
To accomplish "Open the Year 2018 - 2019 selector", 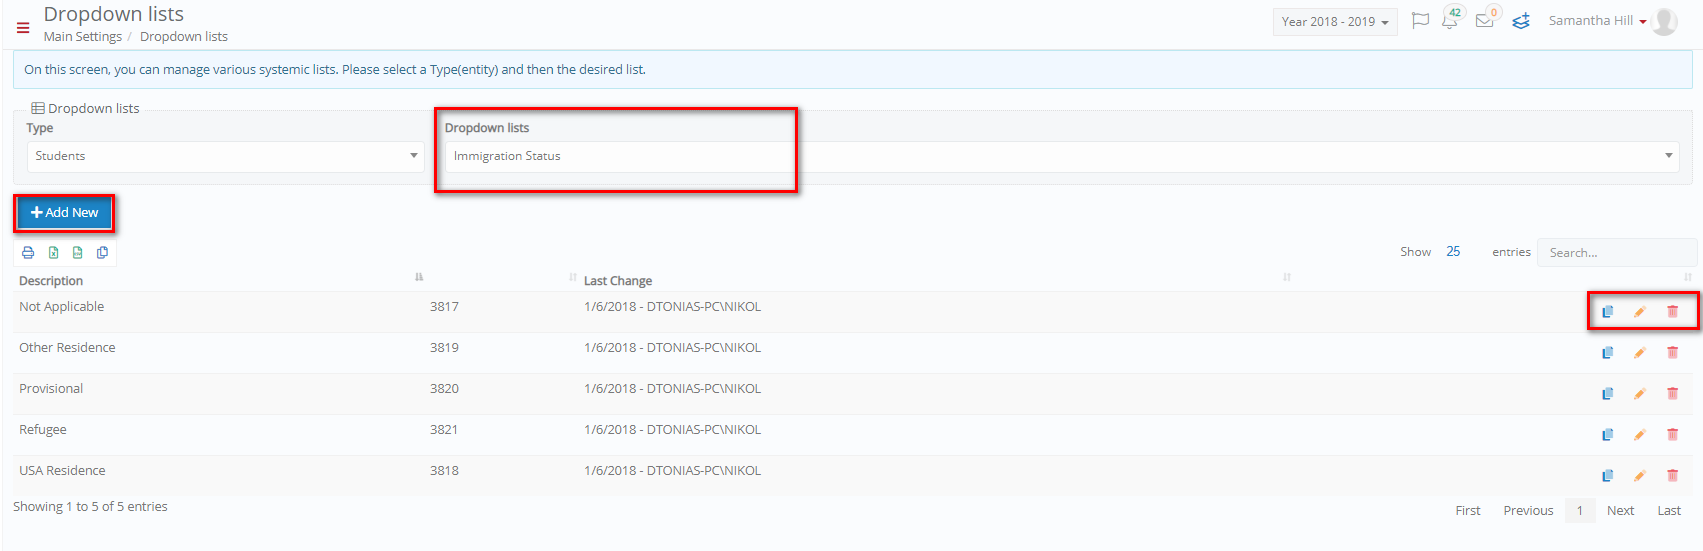I will [x=1335, y=22].
